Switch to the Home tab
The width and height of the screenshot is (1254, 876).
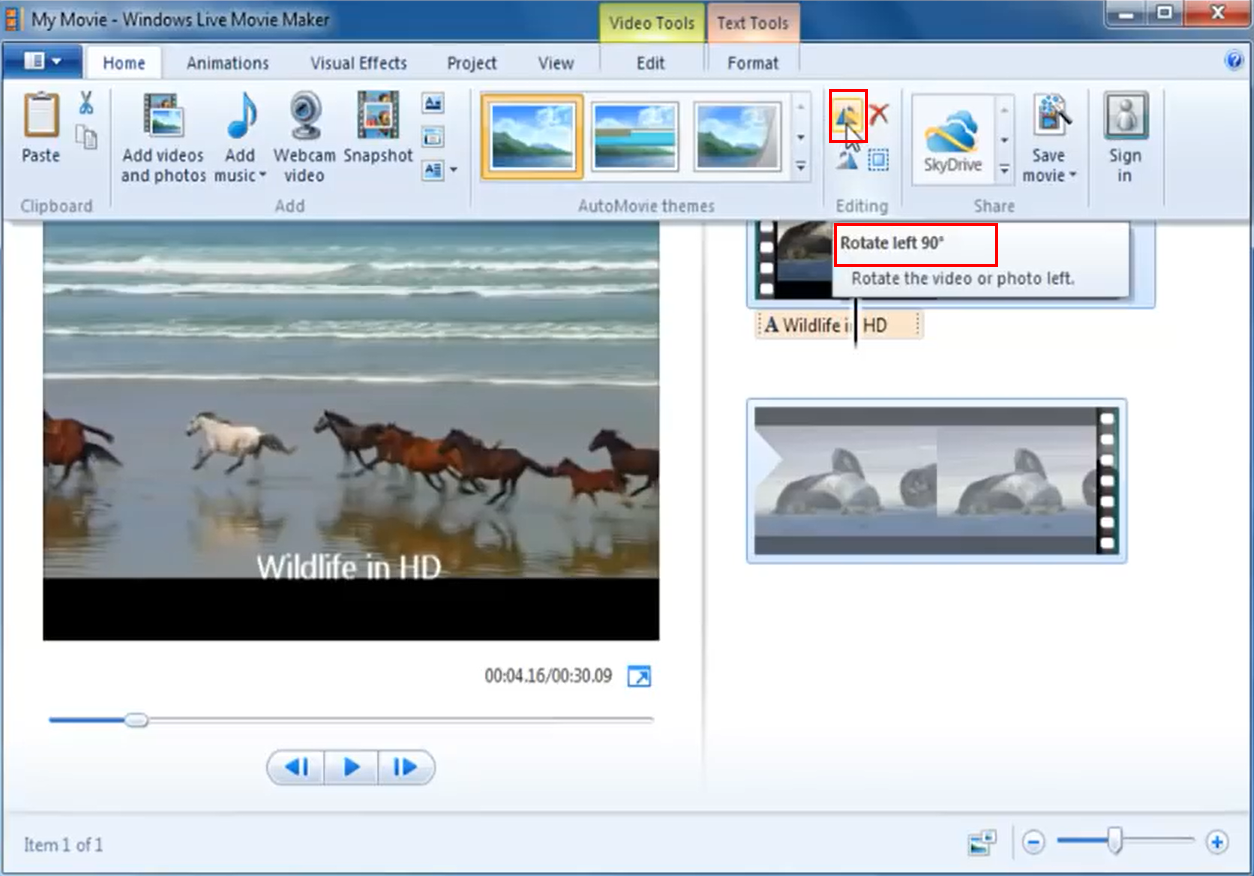pyautogui.click(x=124, y=63)
